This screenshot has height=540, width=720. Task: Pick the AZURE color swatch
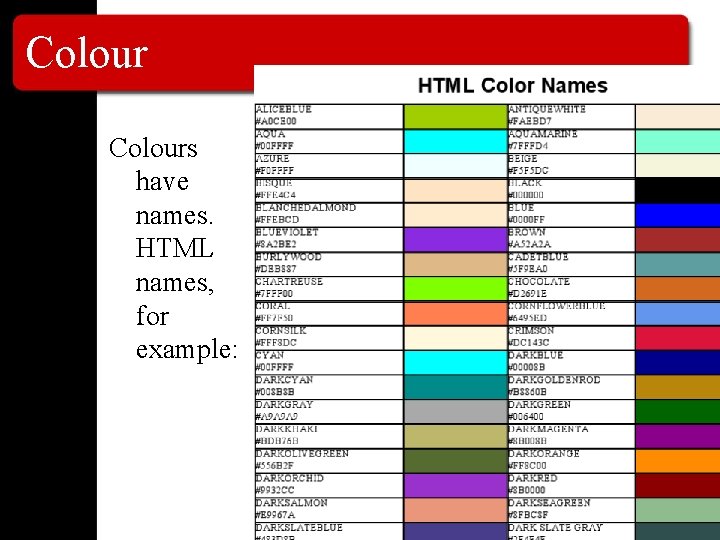point(456,166)
